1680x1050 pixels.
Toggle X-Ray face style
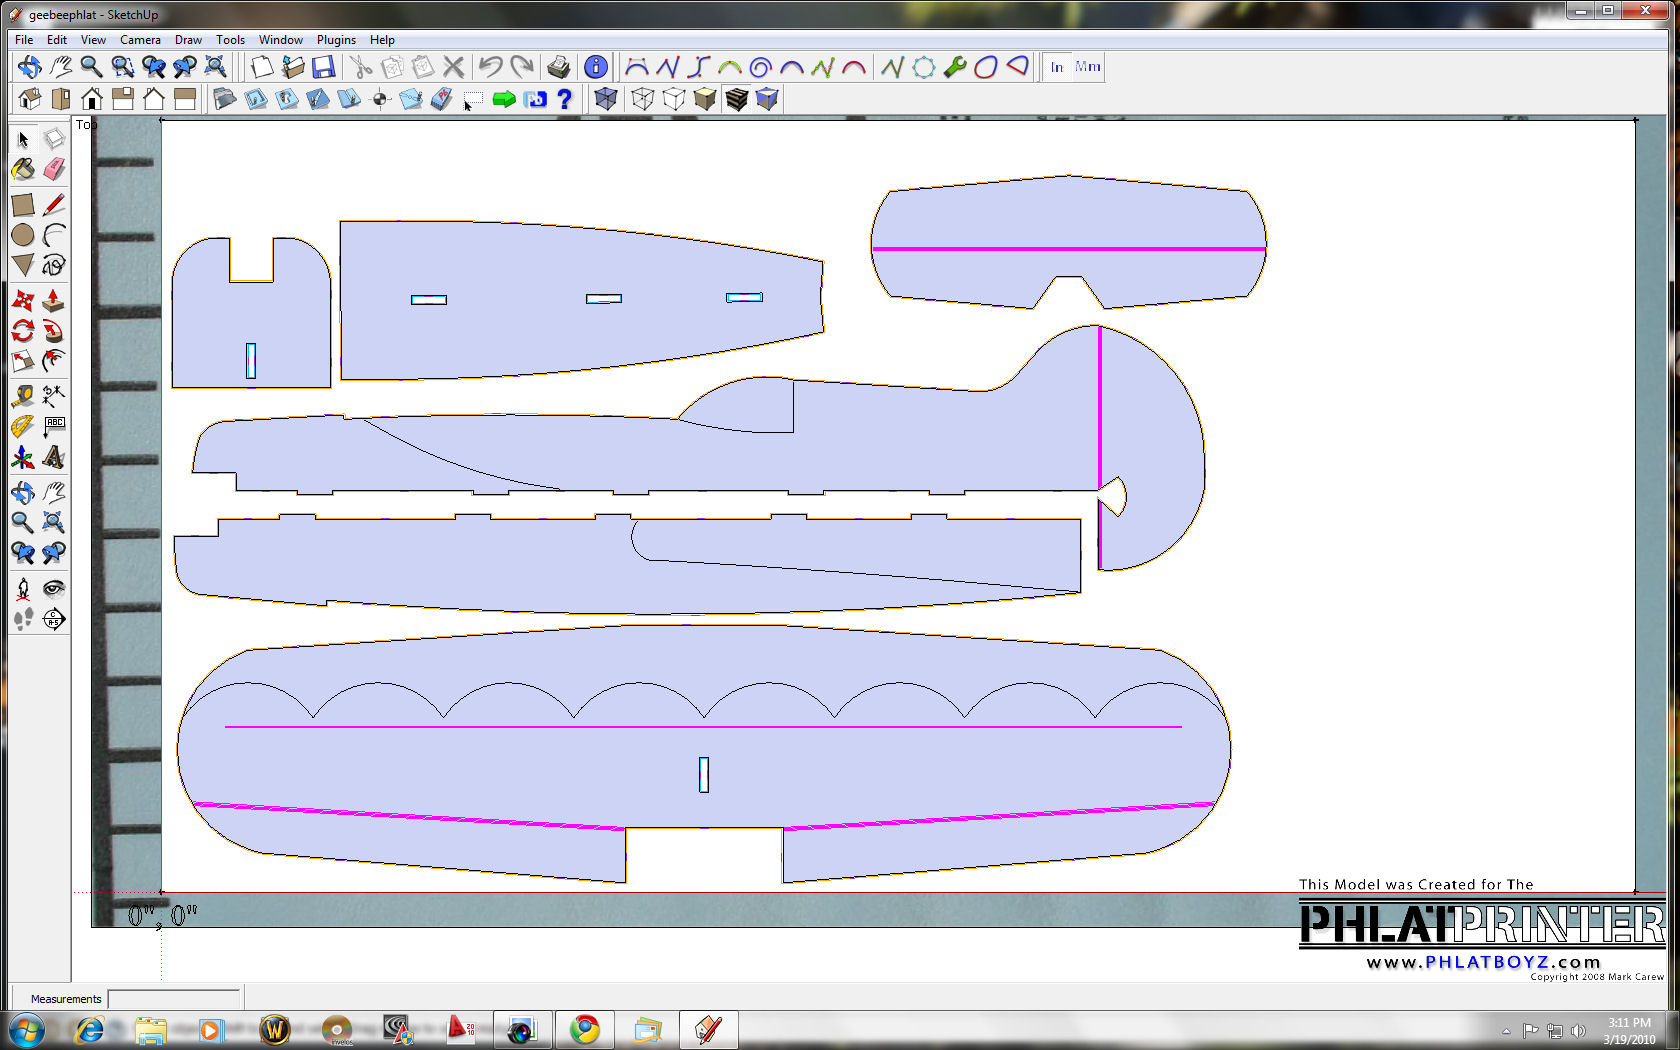tap(605, 99)
